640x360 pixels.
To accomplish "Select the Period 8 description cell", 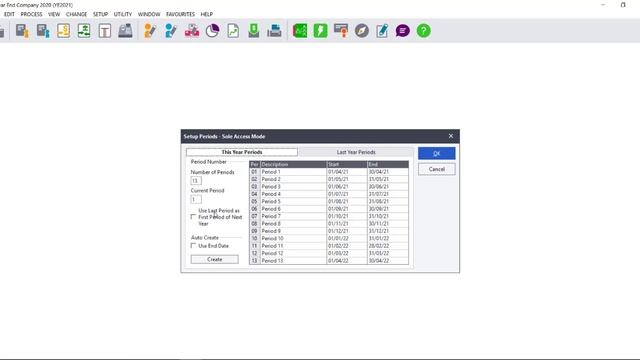I will [293, 223].
